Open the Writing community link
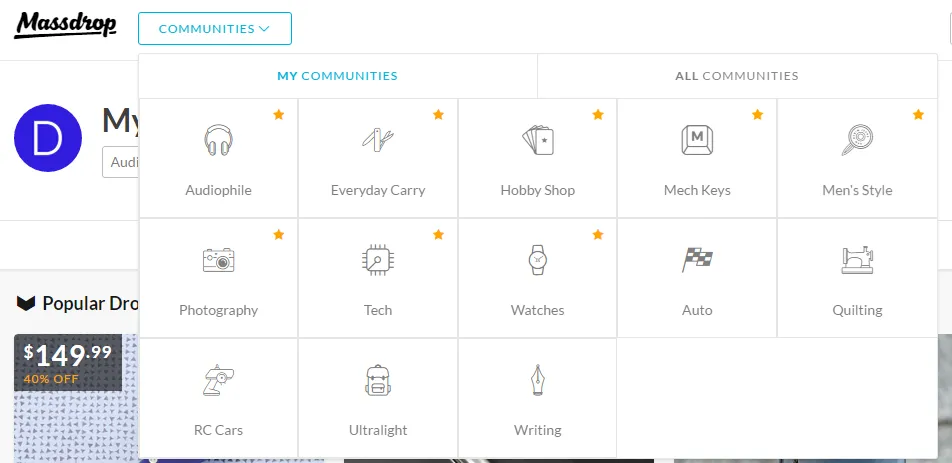952x463 pixels. click(537, 430)
